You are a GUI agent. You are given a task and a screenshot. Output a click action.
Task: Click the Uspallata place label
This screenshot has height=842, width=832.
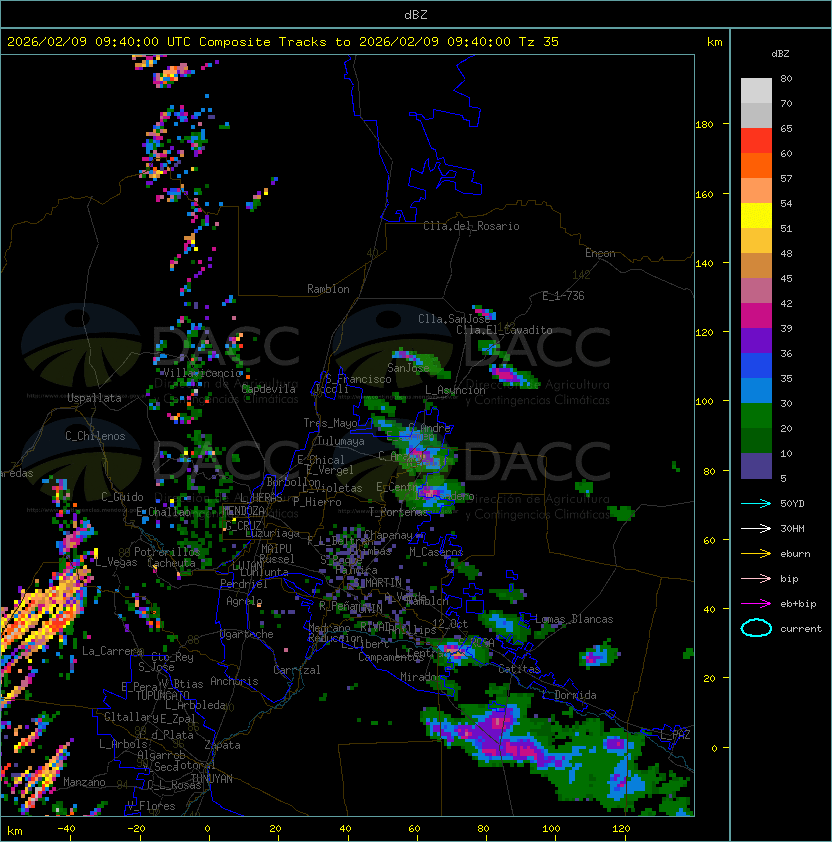pos(94,398)
